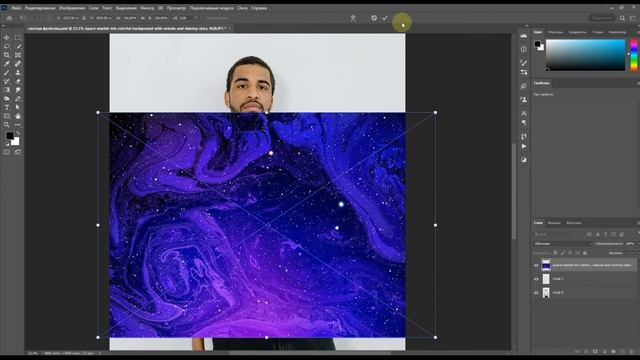Toggle Quick Mask mode in toolbar
Image resolution: width=640 pixels, height=360 pixels.
pyautogui.click(x=7, y=152)
